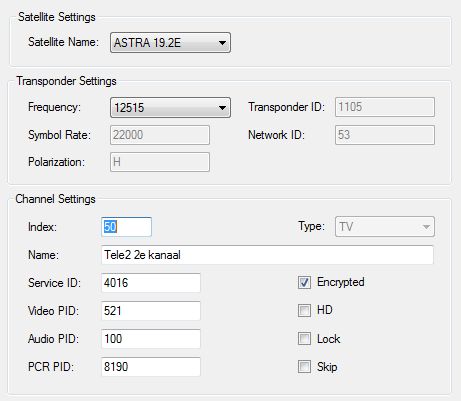
Task: Click the Network ID field
Action: coord(385,135)
